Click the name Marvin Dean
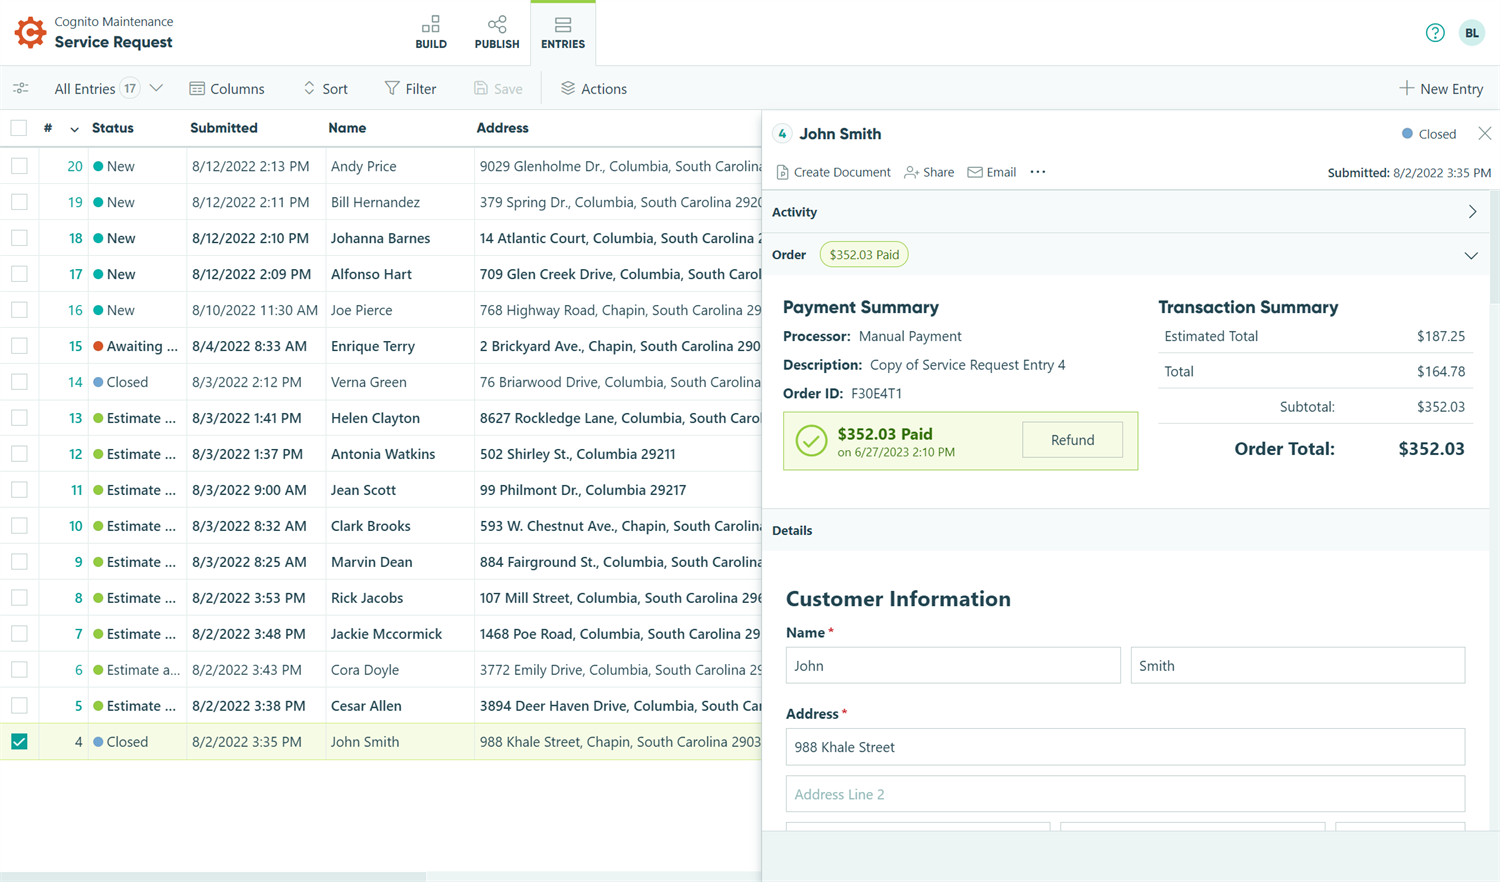 (x=371, y=562)
